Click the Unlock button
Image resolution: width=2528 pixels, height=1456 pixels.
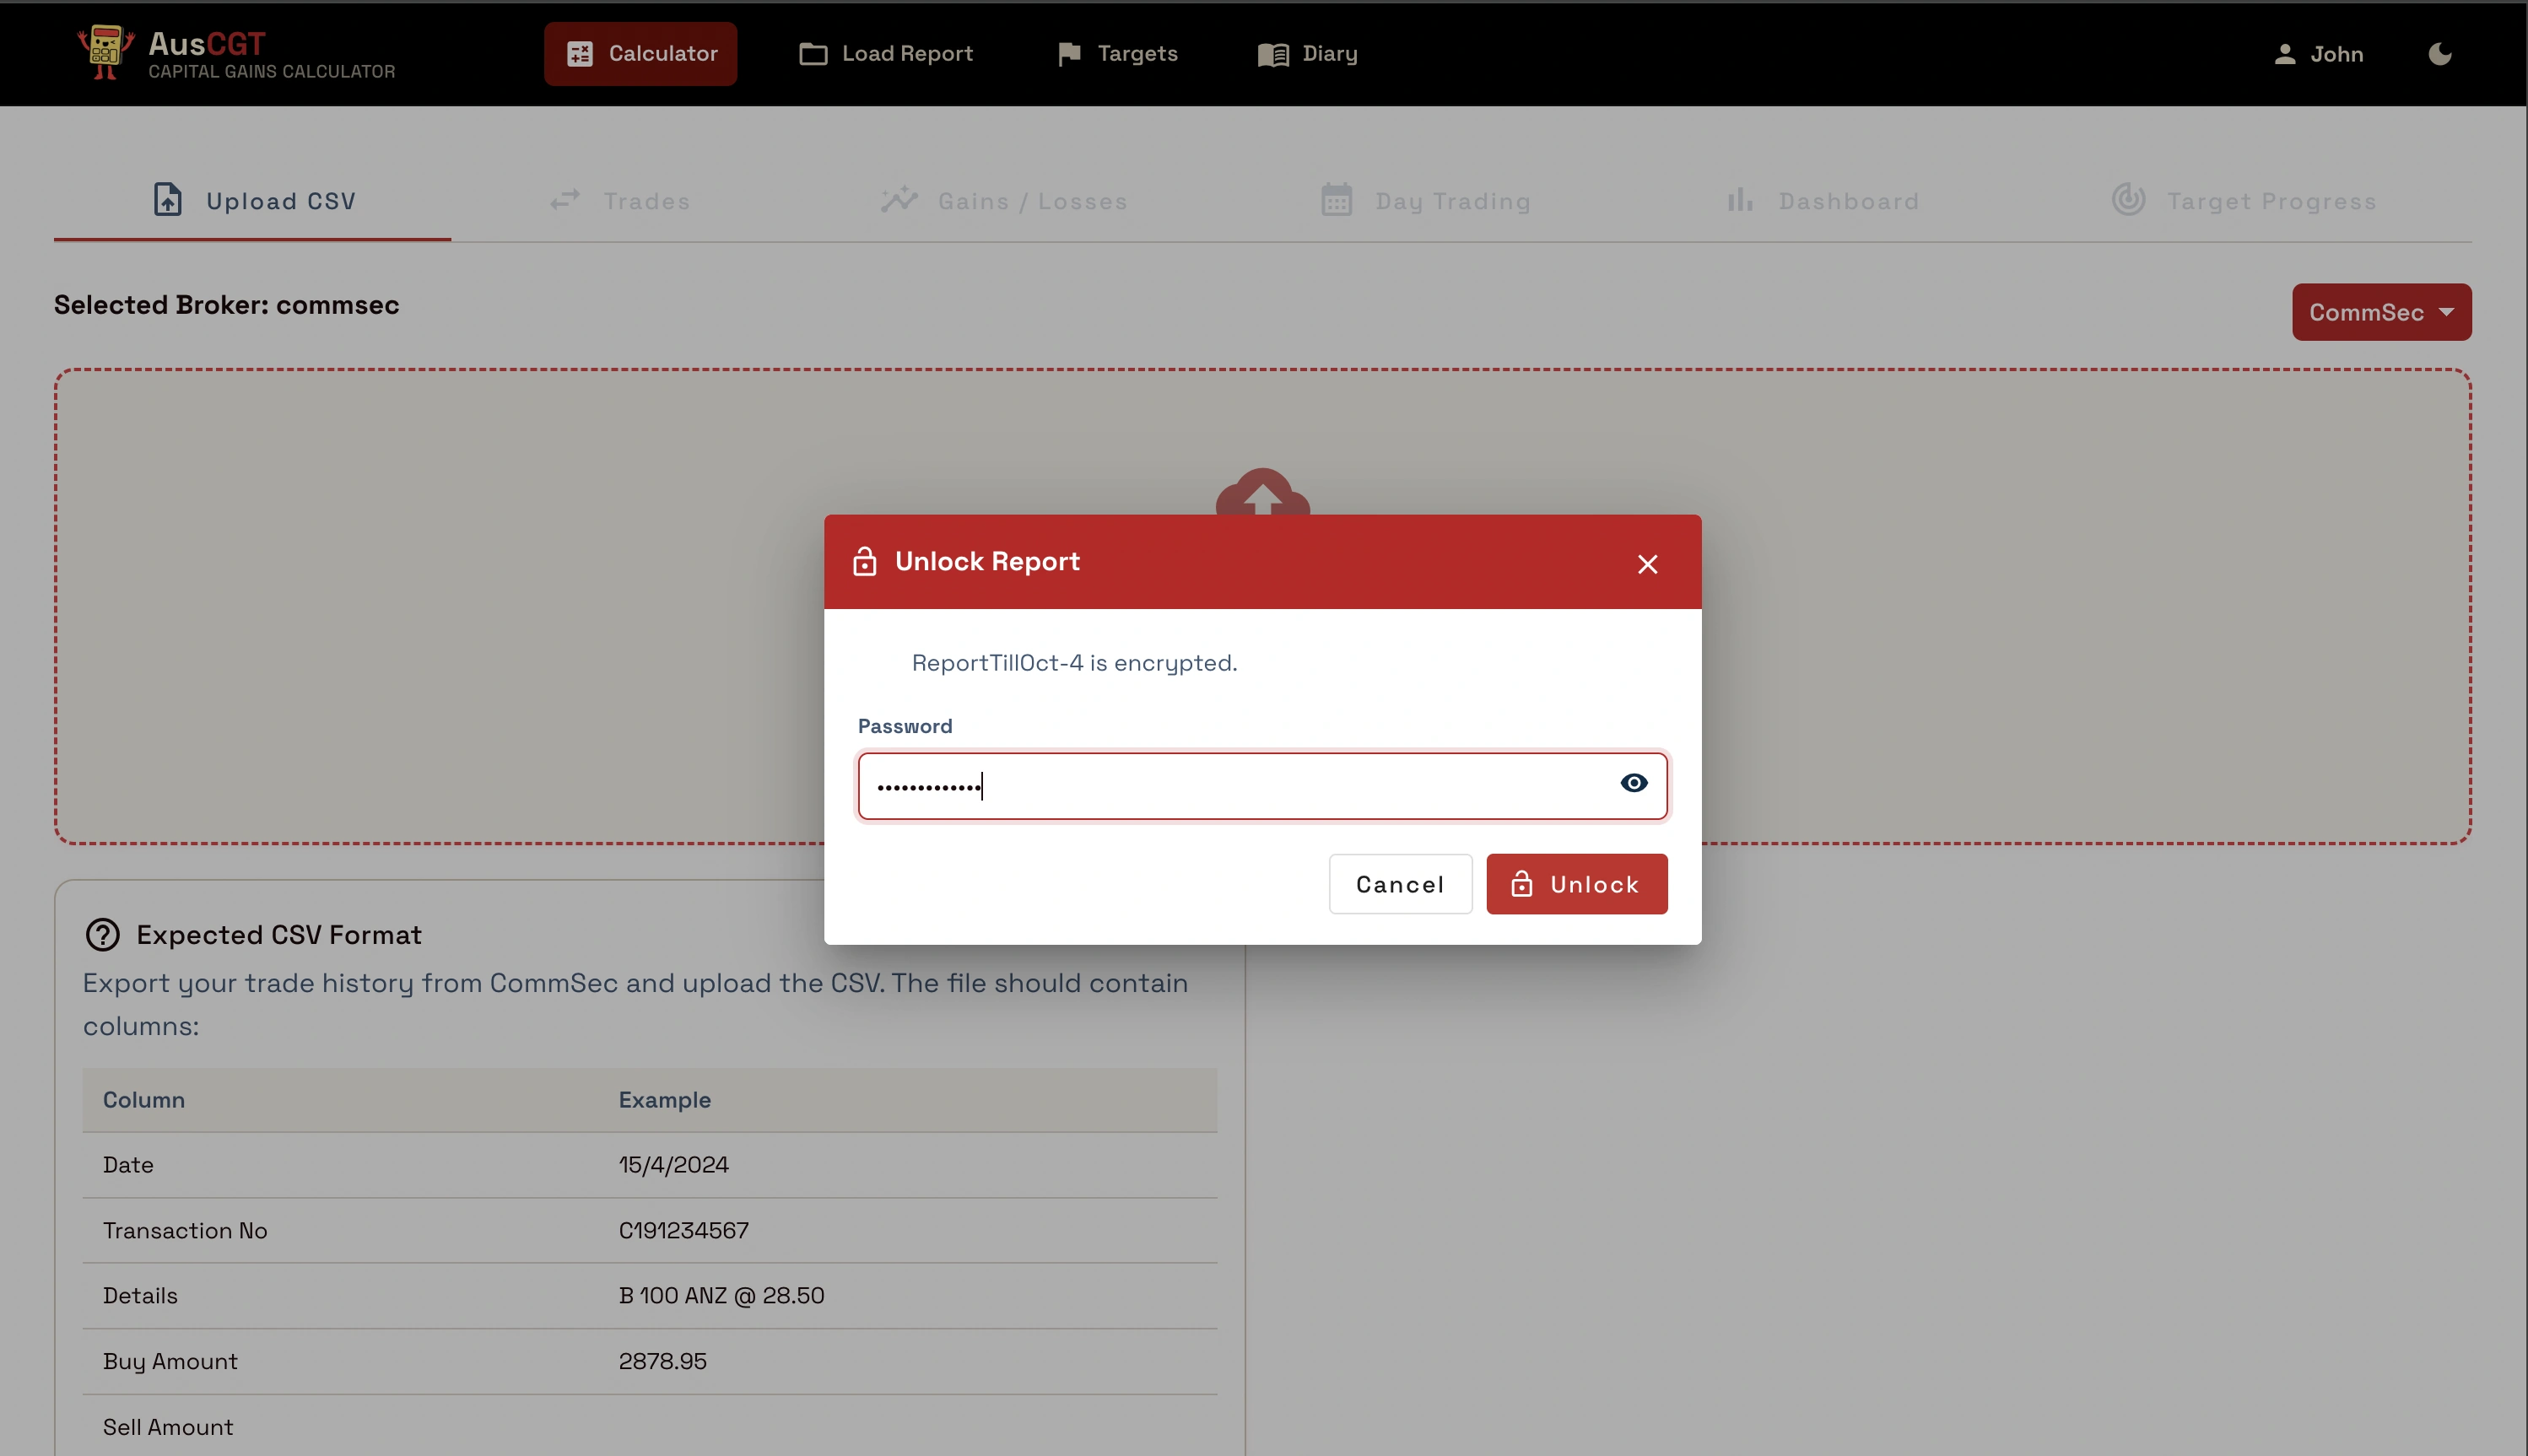1576,884
